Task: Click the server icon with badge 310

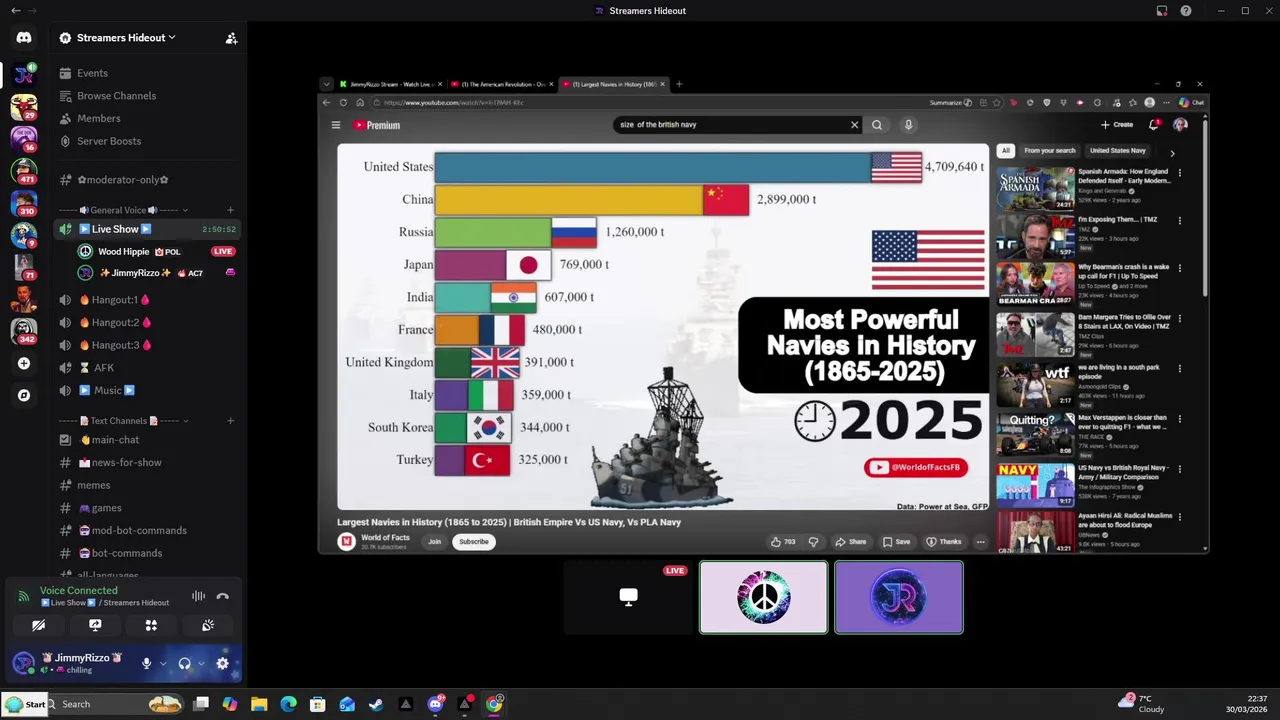Action: [24, 203]
